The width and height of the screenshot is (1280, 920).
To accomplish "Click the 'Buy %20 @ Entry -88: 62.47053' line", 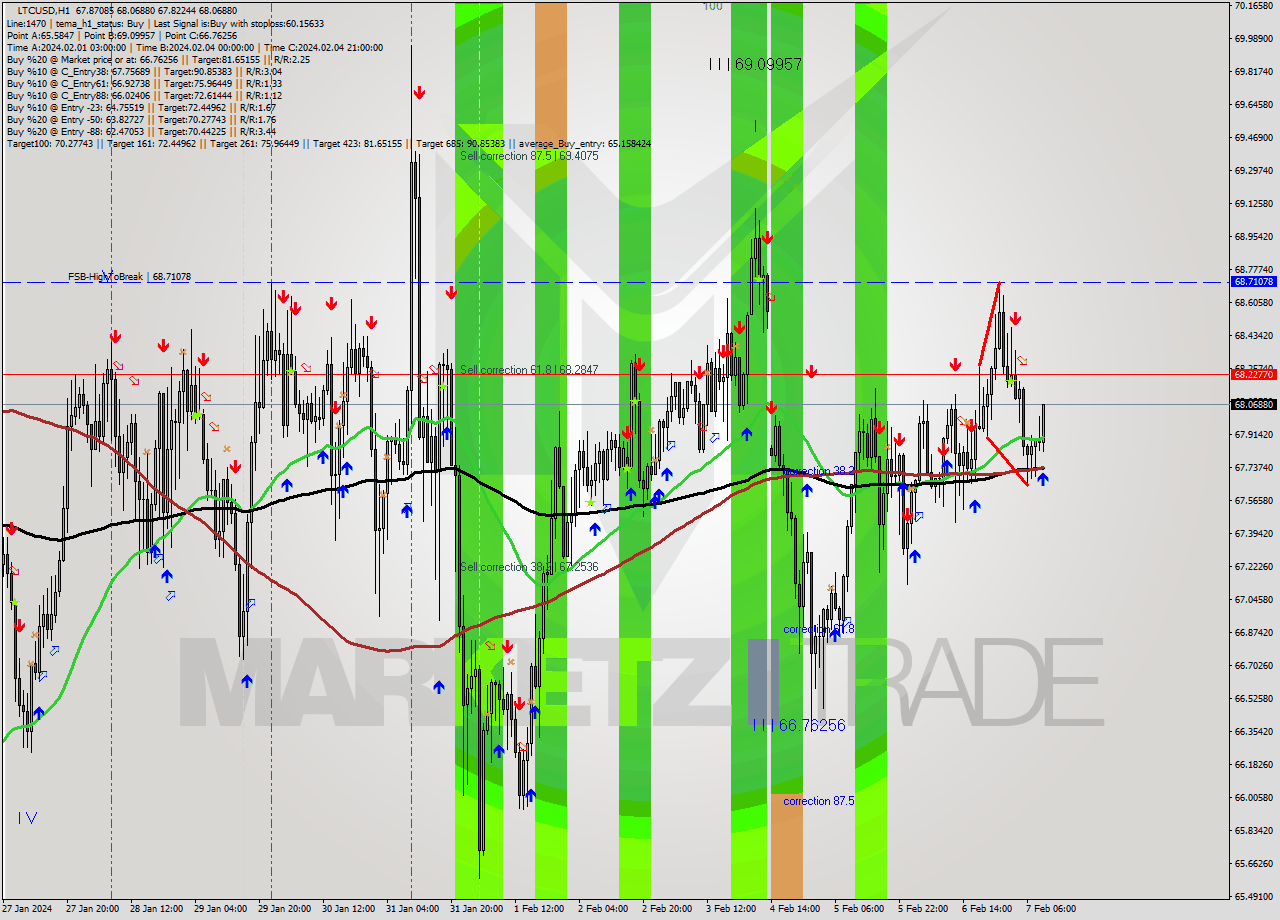I will [141, 131].
